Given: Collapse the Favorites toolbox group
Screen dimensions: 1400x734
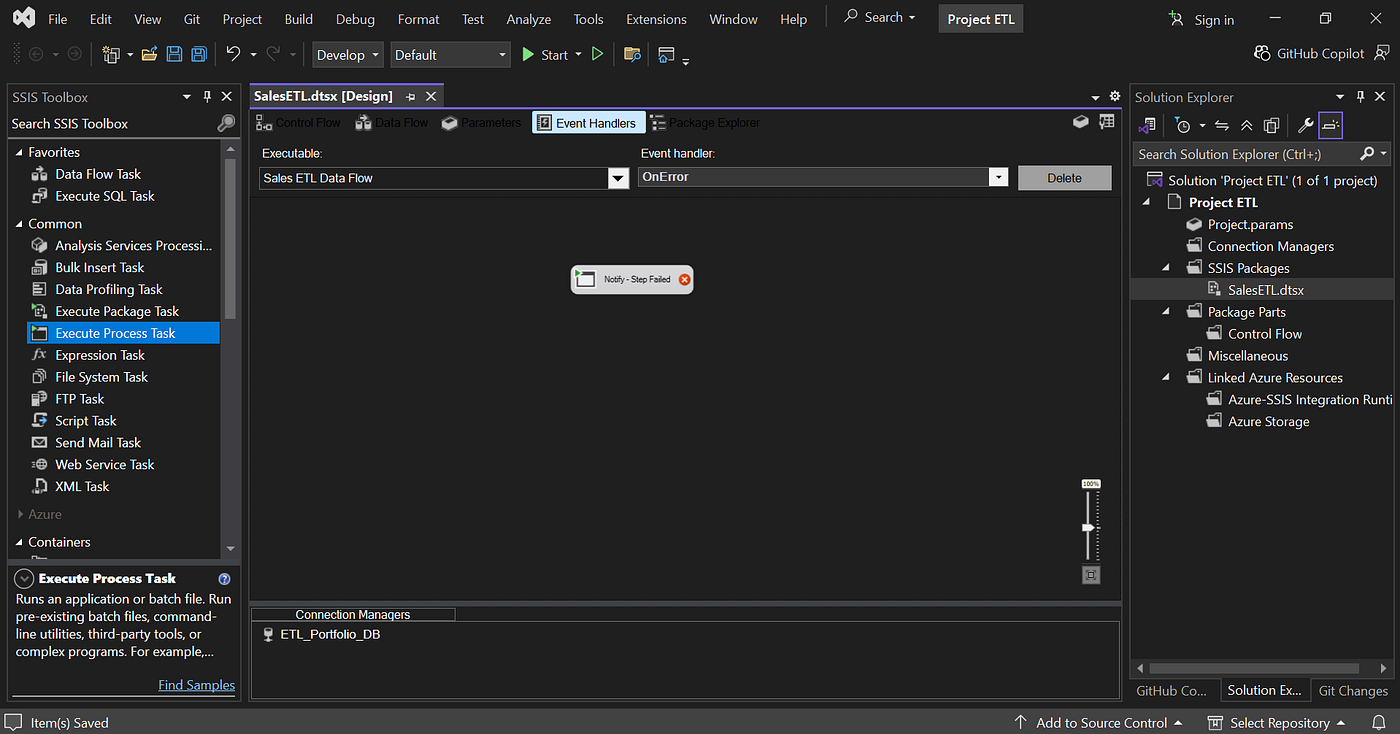Looking at the screenshot, I should pos(19,152).
